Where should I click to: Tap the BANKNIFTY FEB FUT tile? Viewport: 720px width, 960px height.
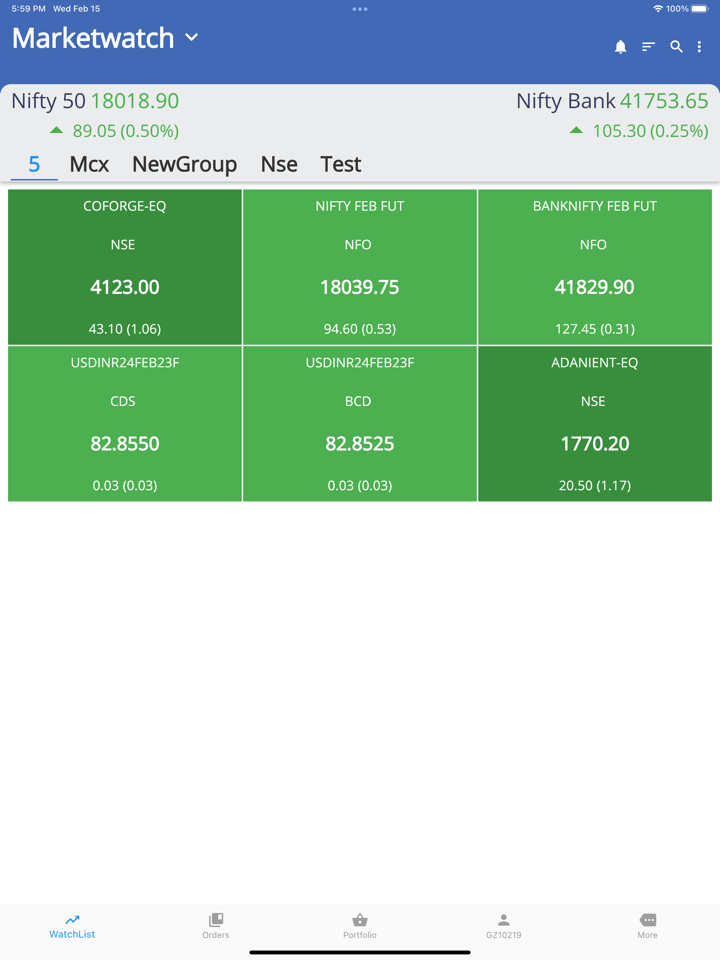[x=595, y=267]
